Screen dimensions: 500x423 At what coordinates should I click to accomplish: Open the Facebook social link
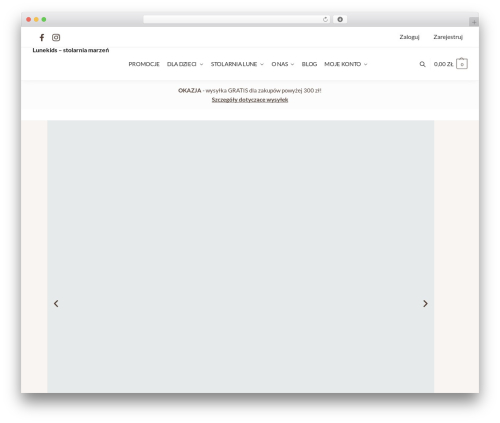[42, 37]
